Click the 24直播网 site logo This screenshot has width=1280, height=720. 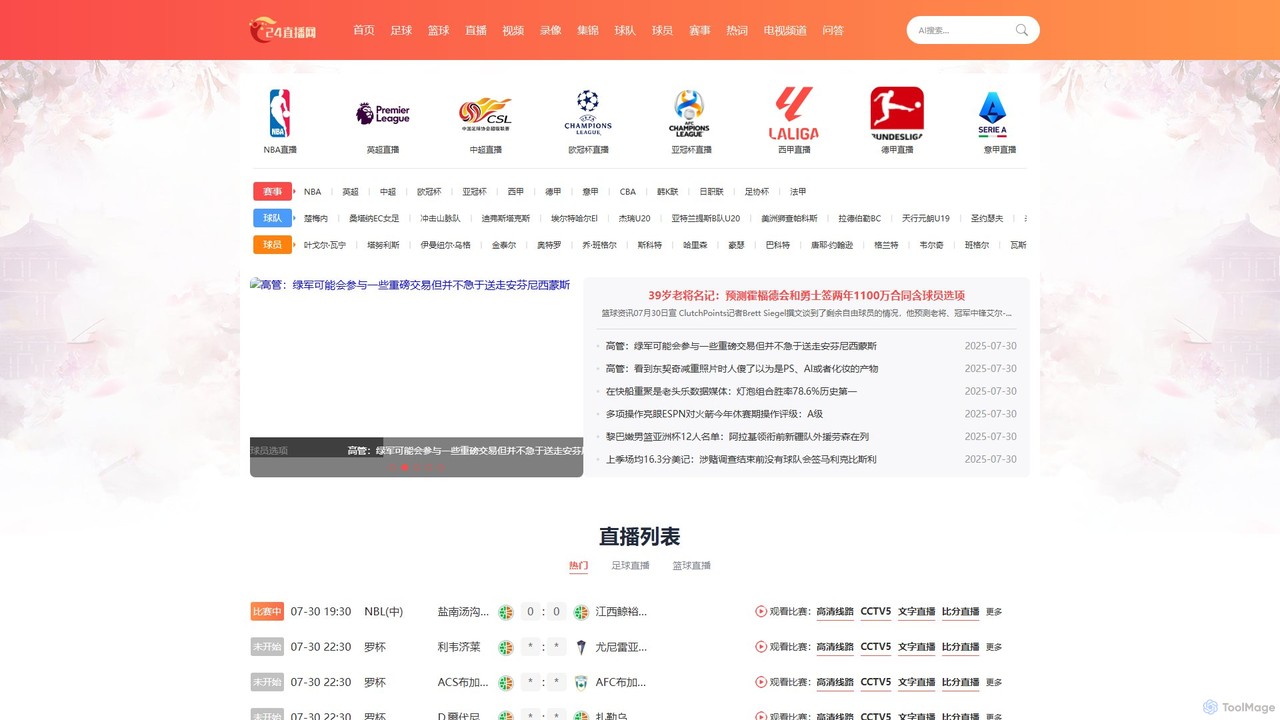point(283,30)
